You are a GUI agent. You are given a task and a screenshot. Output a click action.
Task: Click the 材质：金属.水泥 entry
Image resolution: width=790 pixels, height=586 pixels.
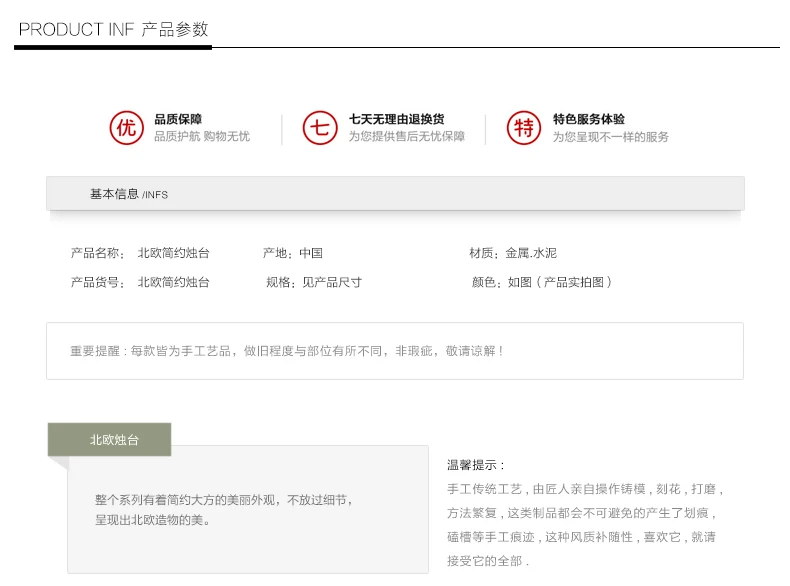click(x=513, y=253)
